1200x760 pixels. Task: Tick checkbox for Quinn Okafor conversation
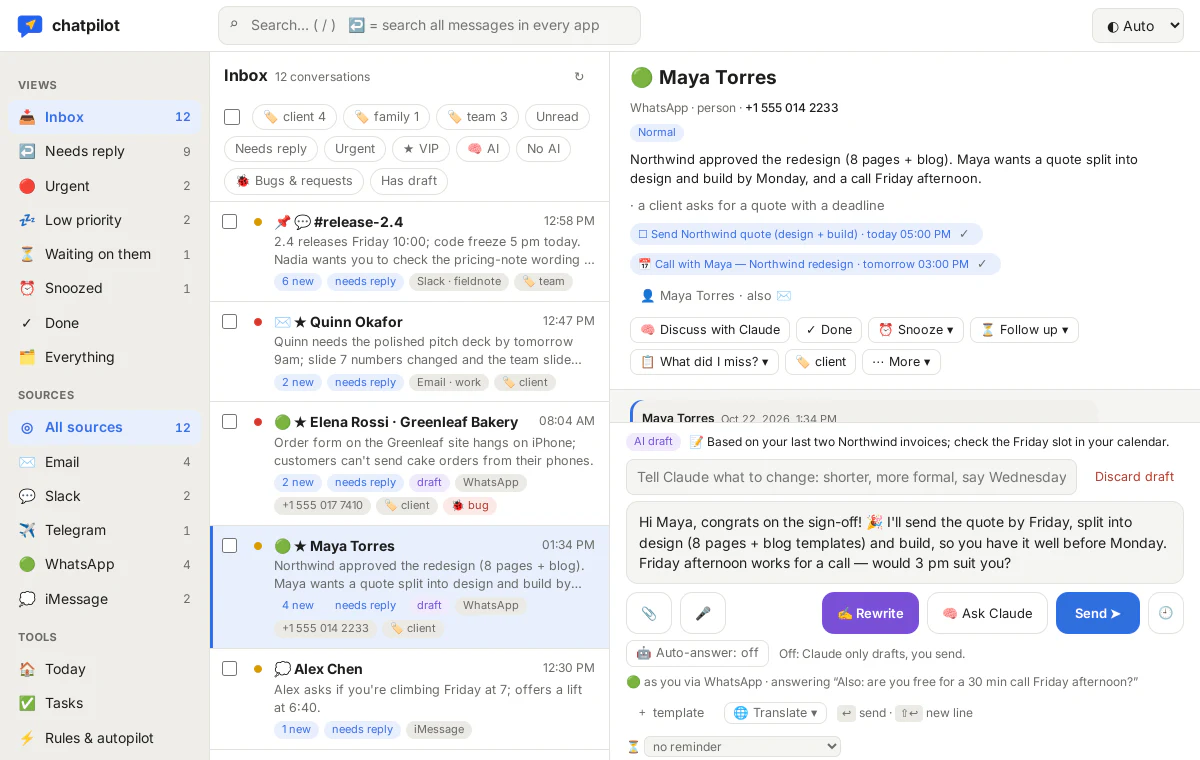229,321
